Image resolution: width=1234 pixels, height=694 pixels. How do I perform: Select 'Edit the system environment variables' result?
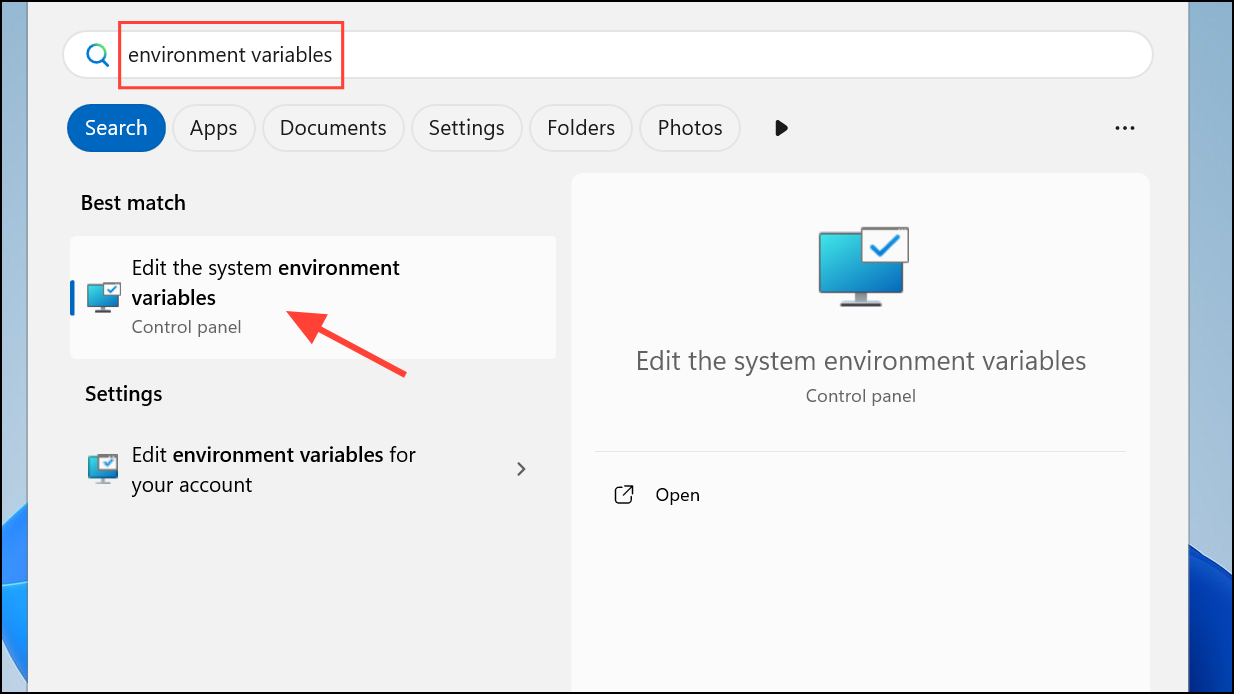265,282
